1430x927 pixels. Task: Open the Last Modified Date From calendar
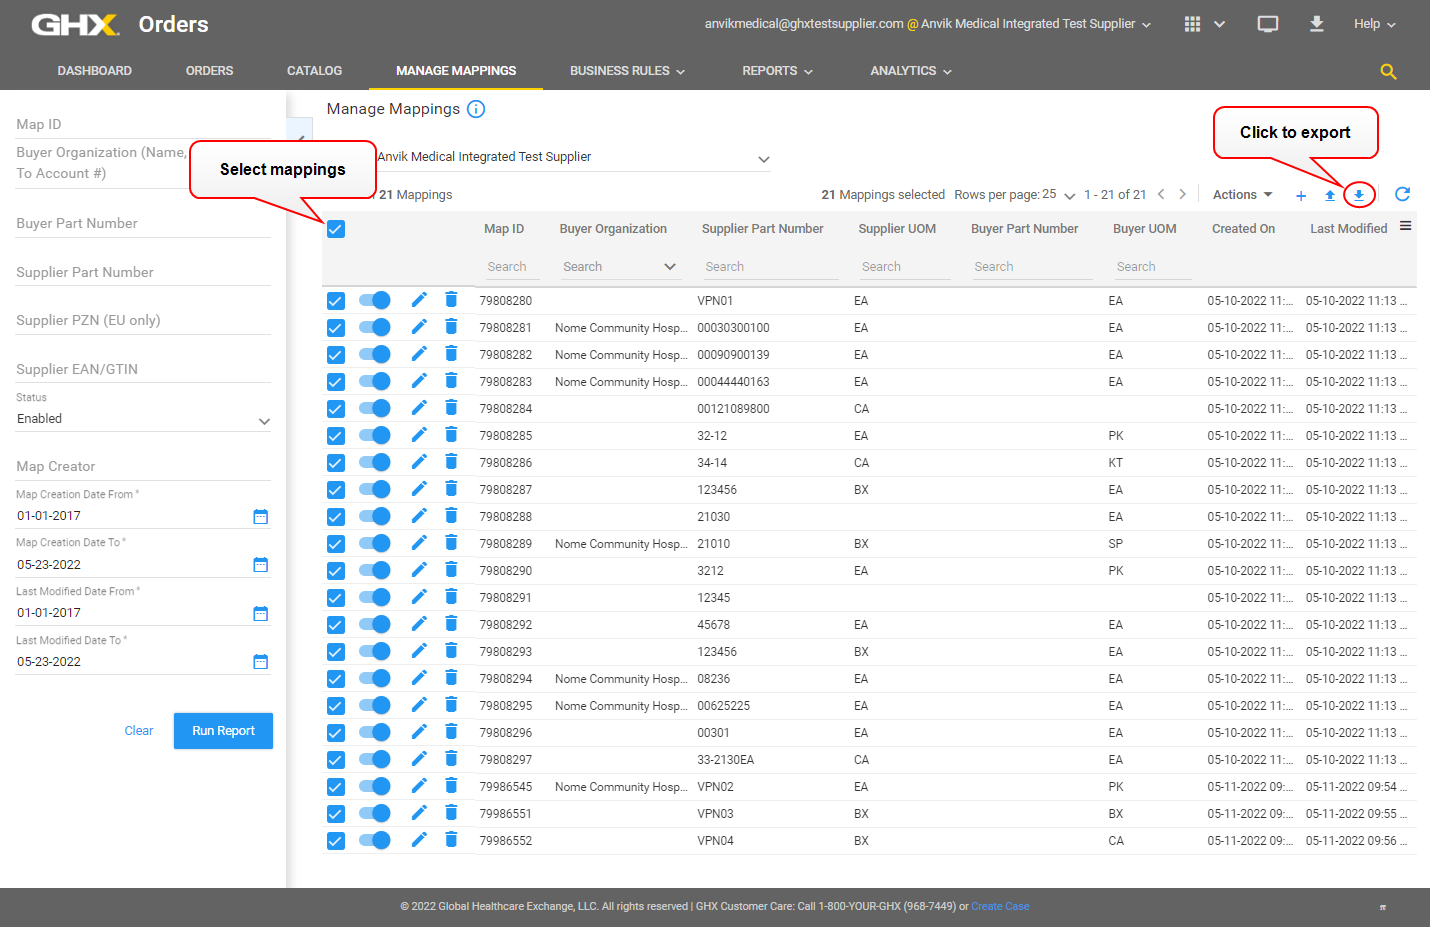[x=261, y=614]
